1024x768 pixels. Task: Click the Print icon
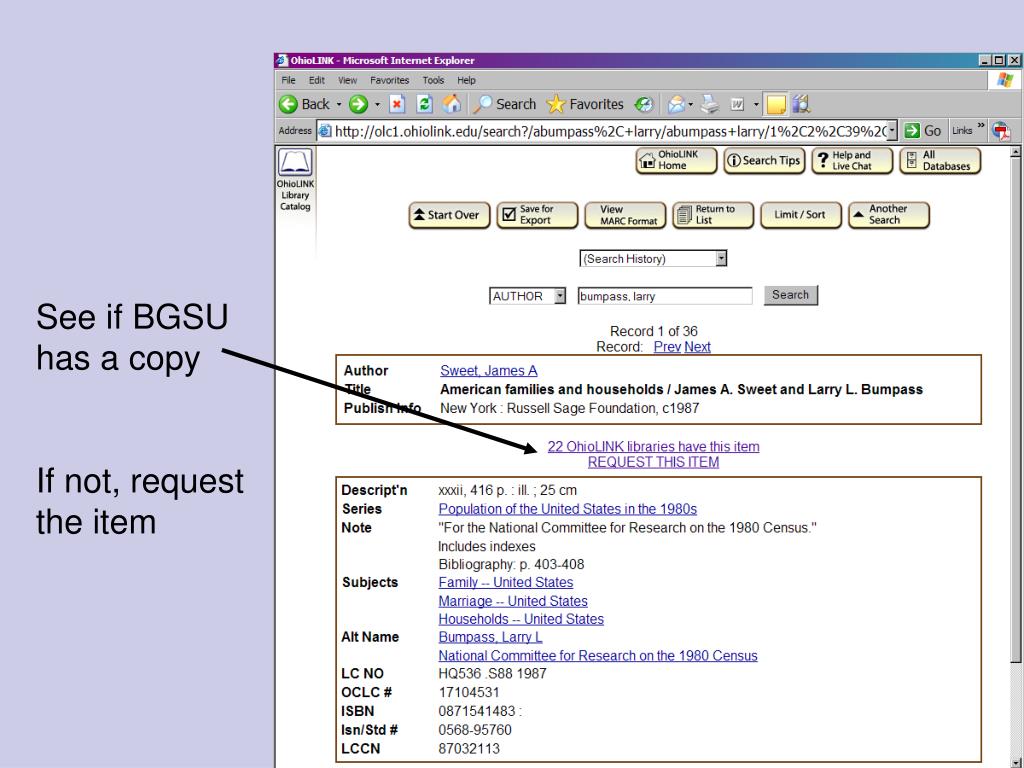point(710,104)
